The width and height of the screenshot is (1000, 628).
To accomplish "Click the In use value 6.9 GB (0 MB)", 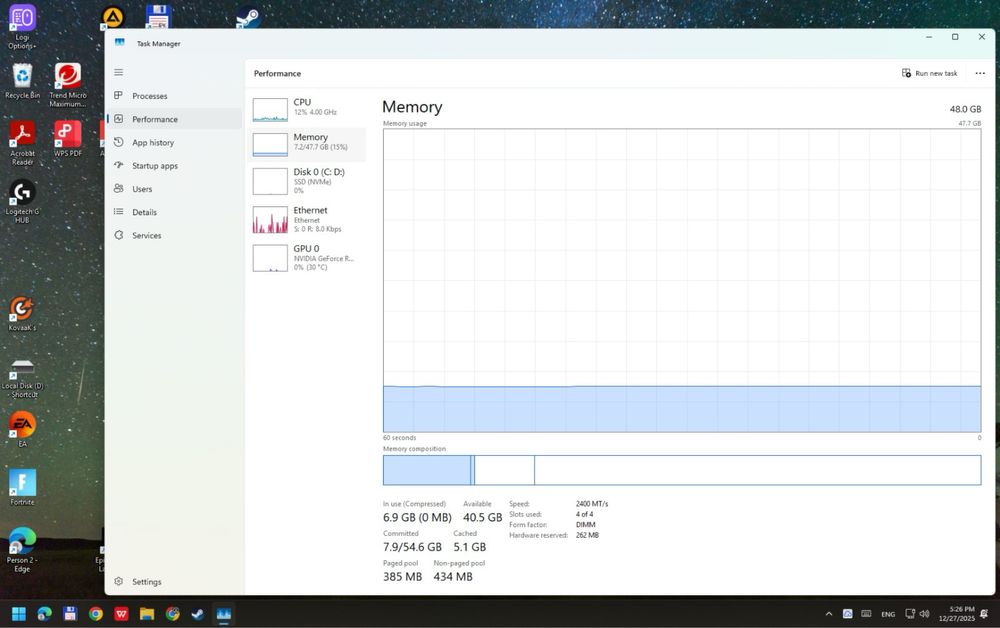I will 417,518.
